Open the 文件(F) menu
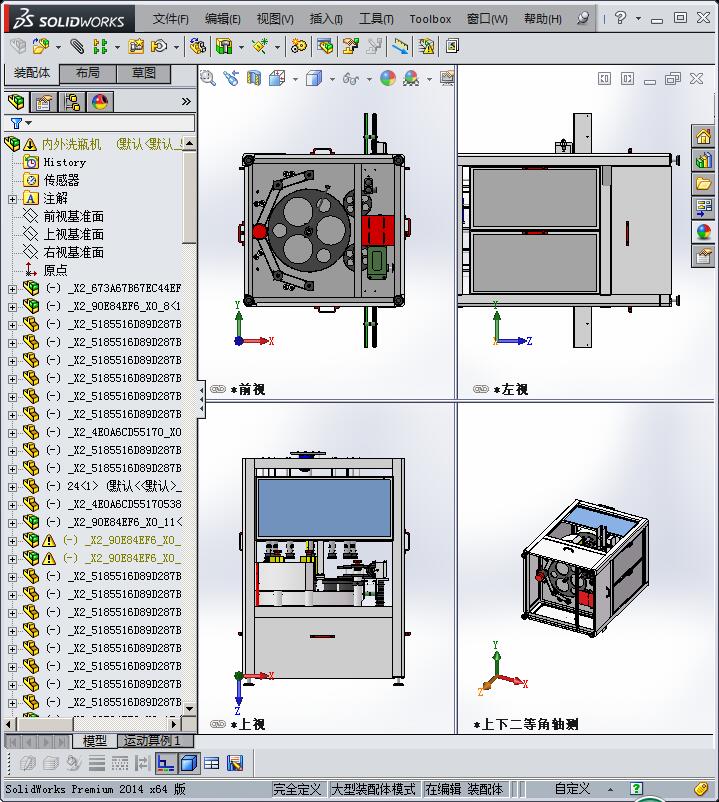 tap(171, 19)
